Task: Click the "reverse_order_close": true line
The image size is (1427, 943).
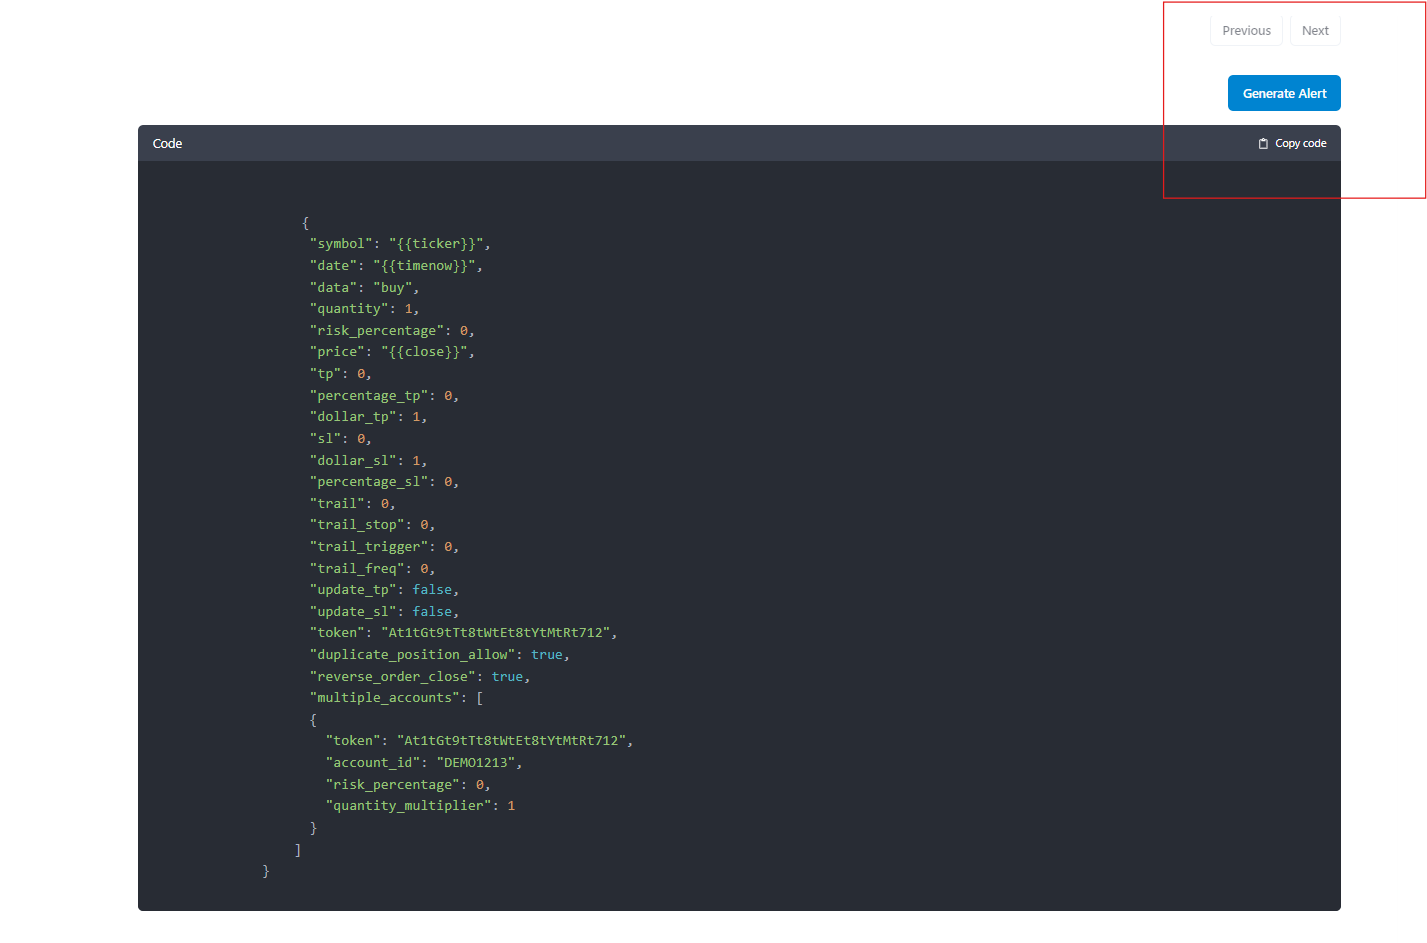Action: (420, 677)
